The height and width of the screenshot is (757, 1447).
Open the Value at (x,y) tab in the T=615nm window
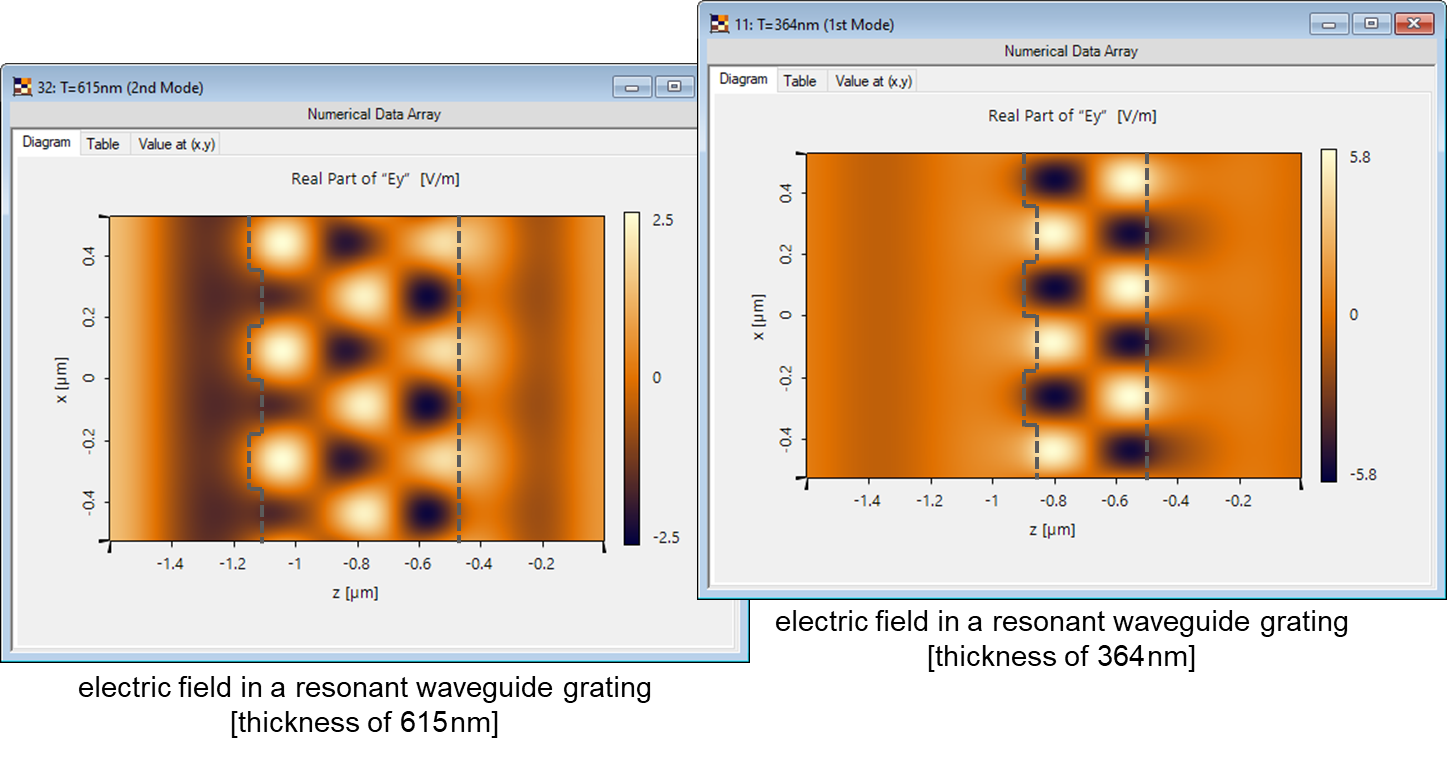pyautogui.click(x=175, y=143)
